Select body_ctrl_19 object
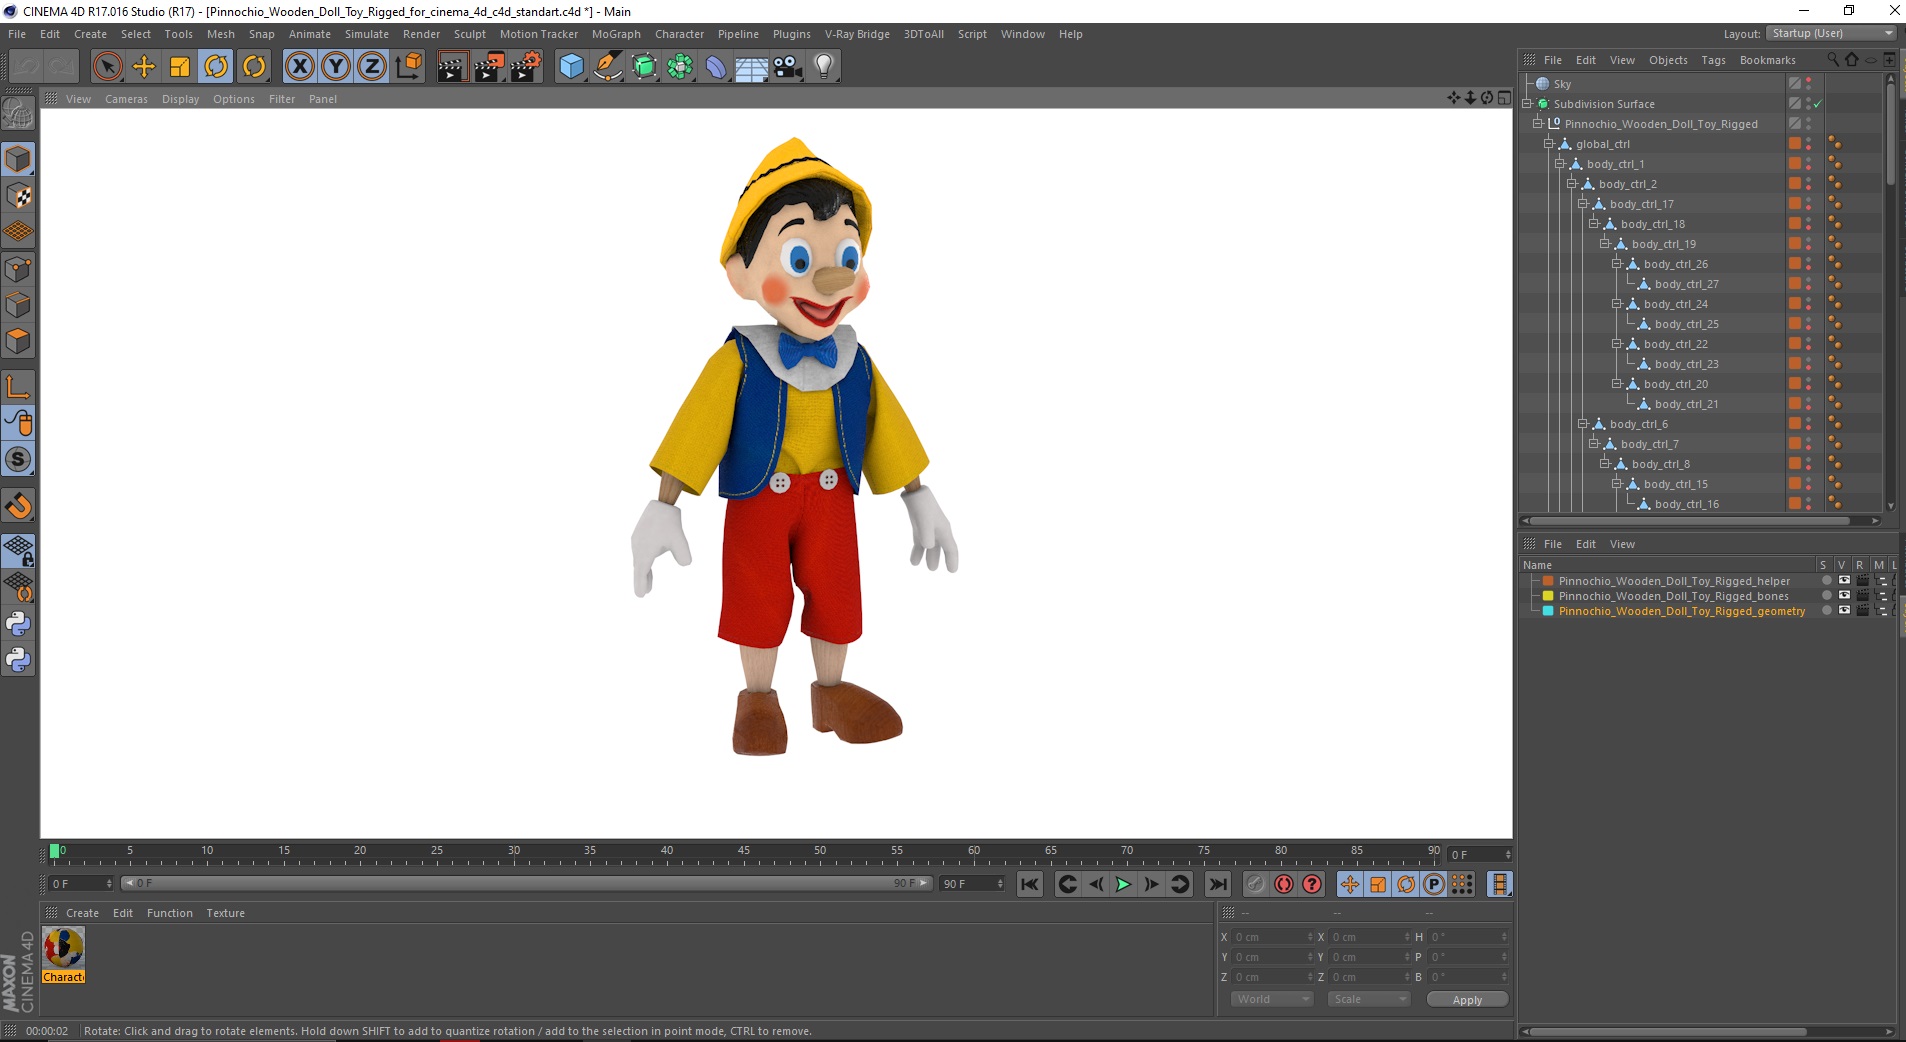Image resolution: width=1906 pixels, height=1042 pixels. [x=1664, y=244]
